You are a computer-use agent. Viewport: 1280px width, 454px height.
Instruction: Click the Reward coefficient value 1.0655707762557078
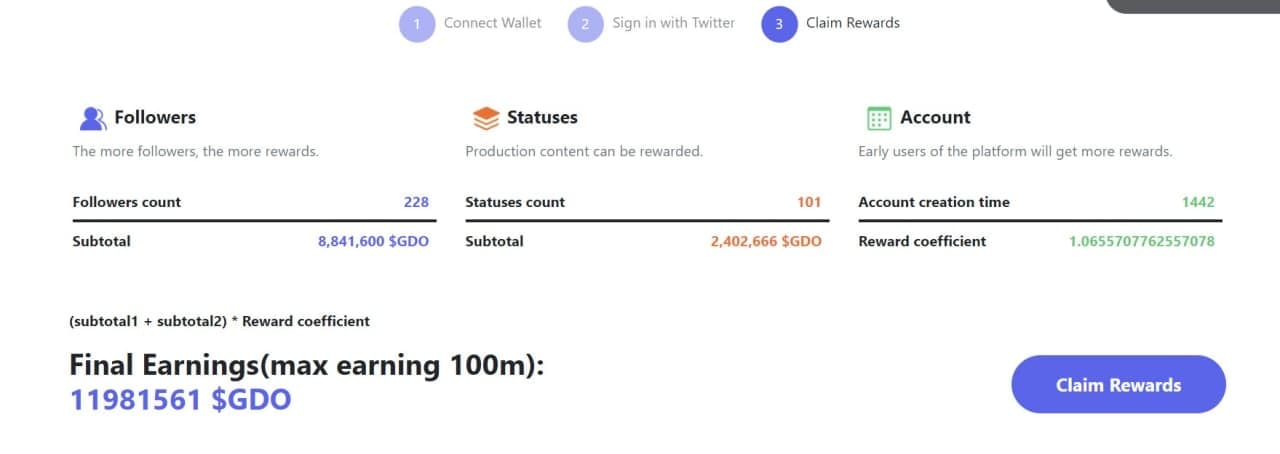(1141, 241)
